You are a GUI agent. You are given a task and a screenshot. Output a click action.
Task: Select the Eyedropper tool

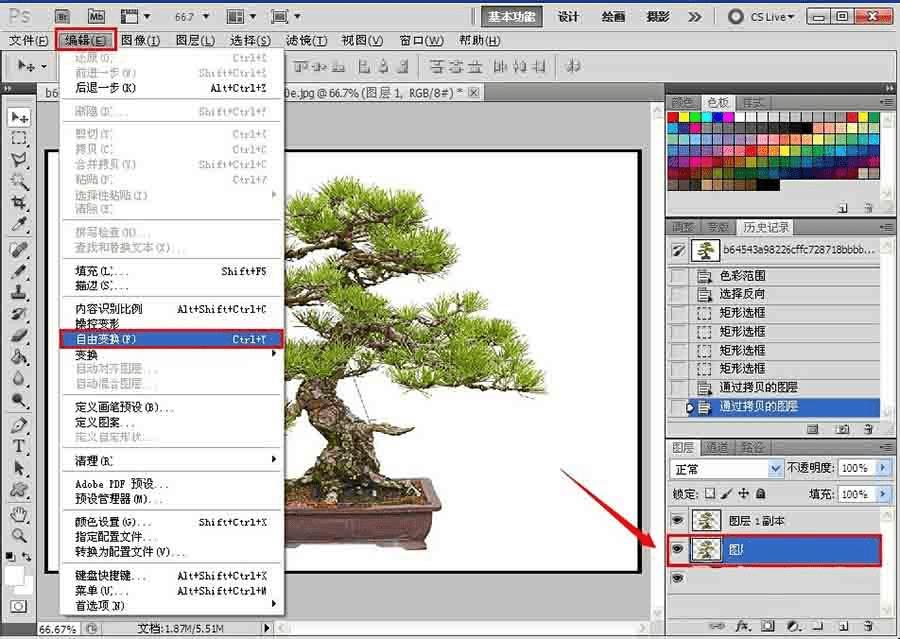pos(19,224)
